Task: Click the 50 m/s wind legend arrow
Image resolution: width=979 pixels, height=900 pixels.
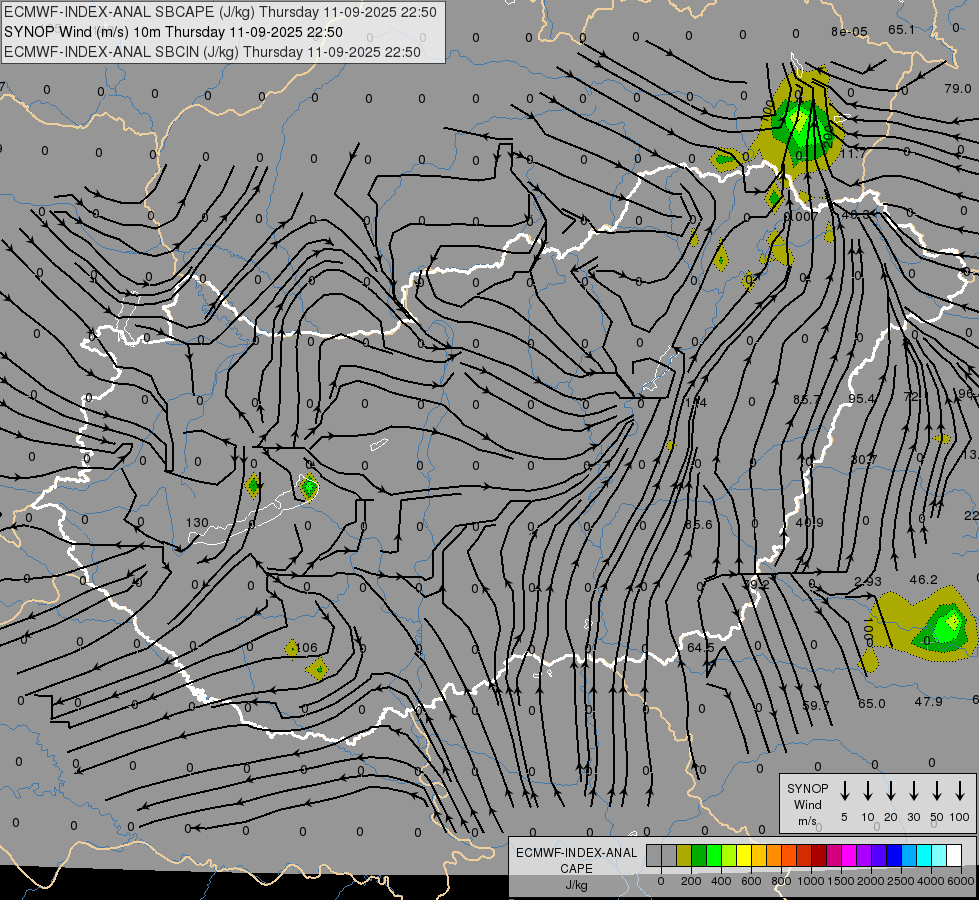Action: click(x=937, y=791)
